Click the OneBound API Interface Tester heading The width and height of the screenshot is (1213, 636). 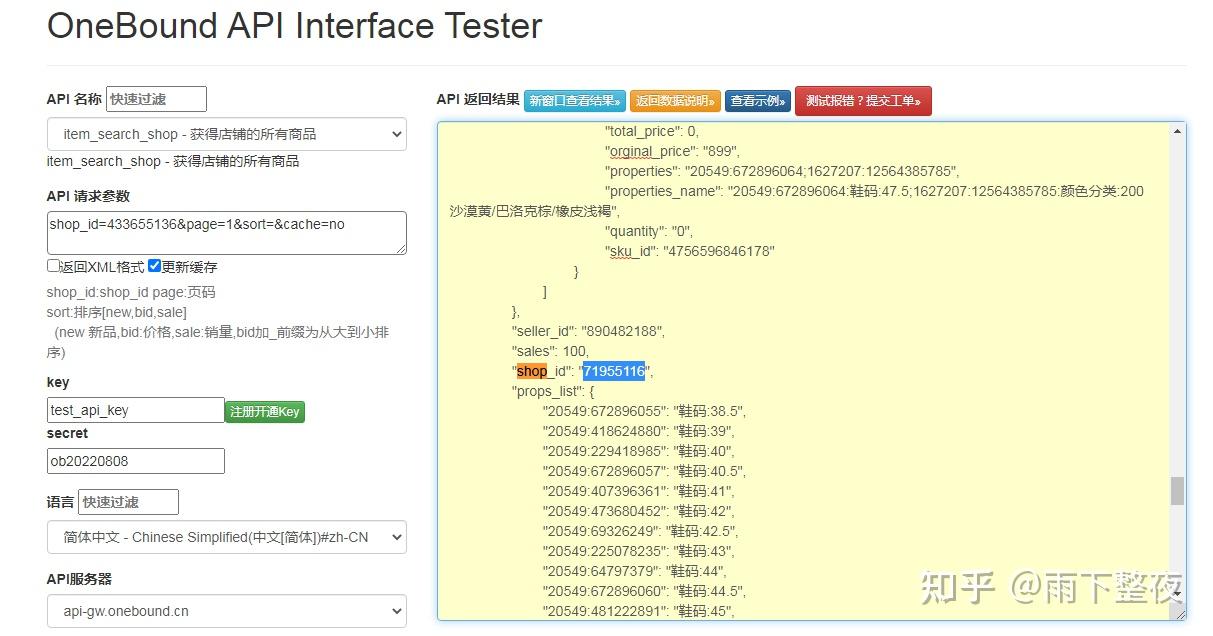[295, 26]
